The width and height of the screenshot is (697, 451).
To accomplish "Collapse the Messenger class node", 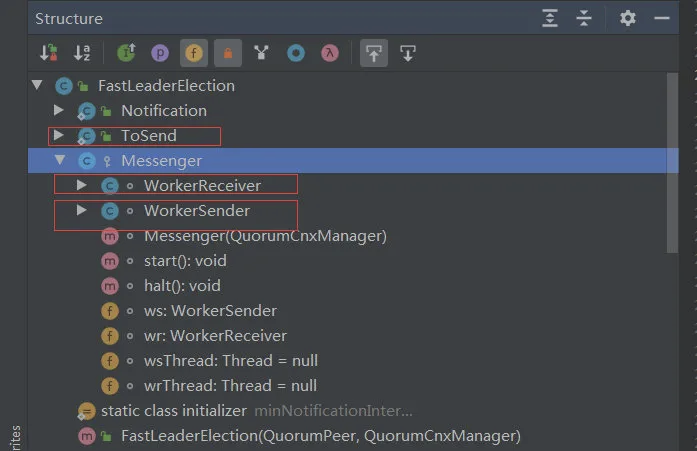I will tap(60, 160).
